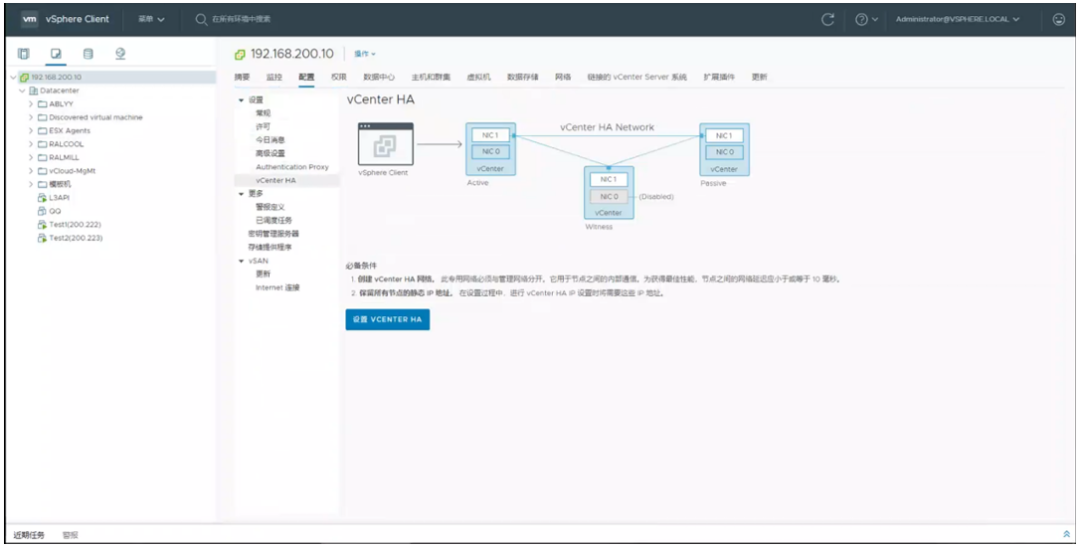This screenshot has width=1080, height=548.
Task: Collapse the 更多 section in config menu
Action: point(241,194)
